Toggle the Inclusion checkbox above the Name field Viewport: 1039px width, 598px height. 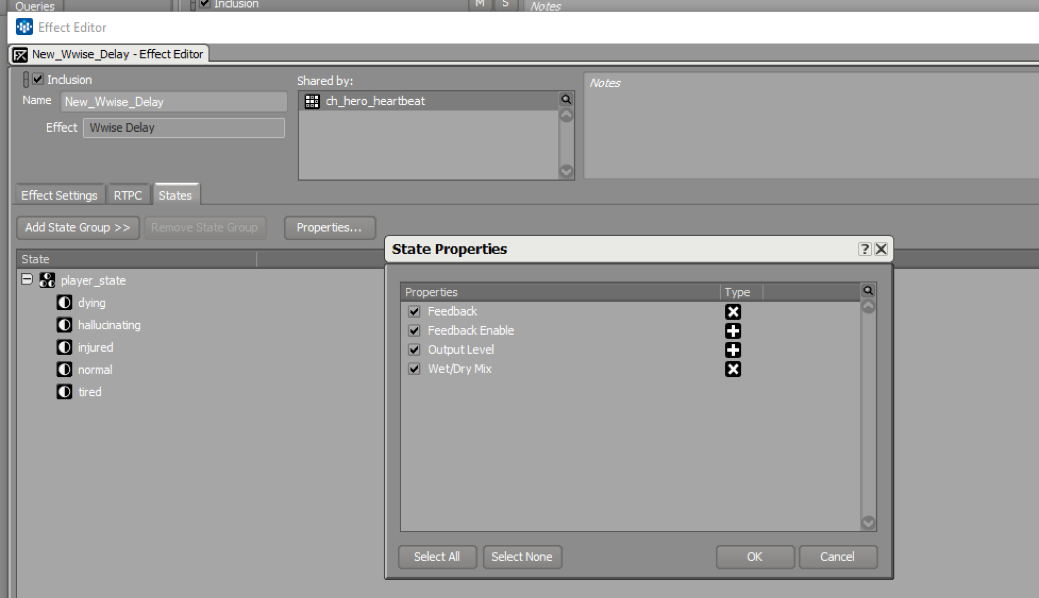point(38,79)
